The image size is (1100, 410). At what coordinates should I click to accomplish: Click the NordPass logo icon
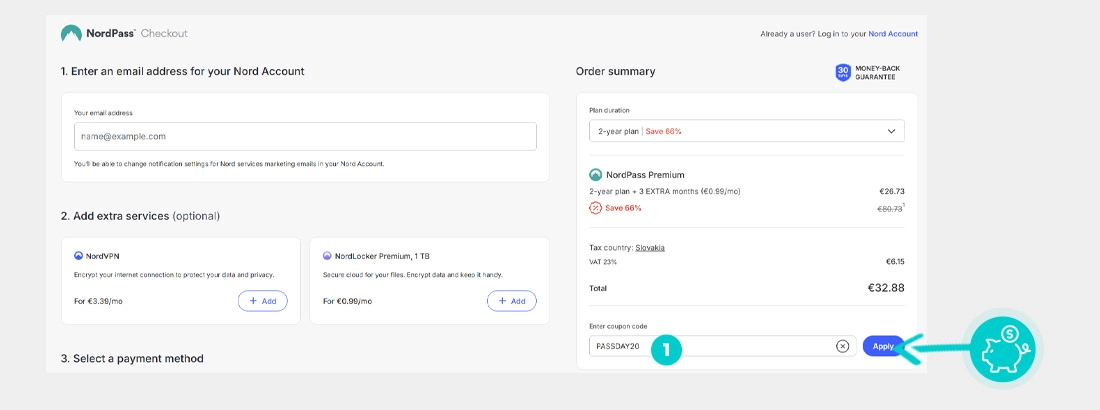[x=71, y=33]
